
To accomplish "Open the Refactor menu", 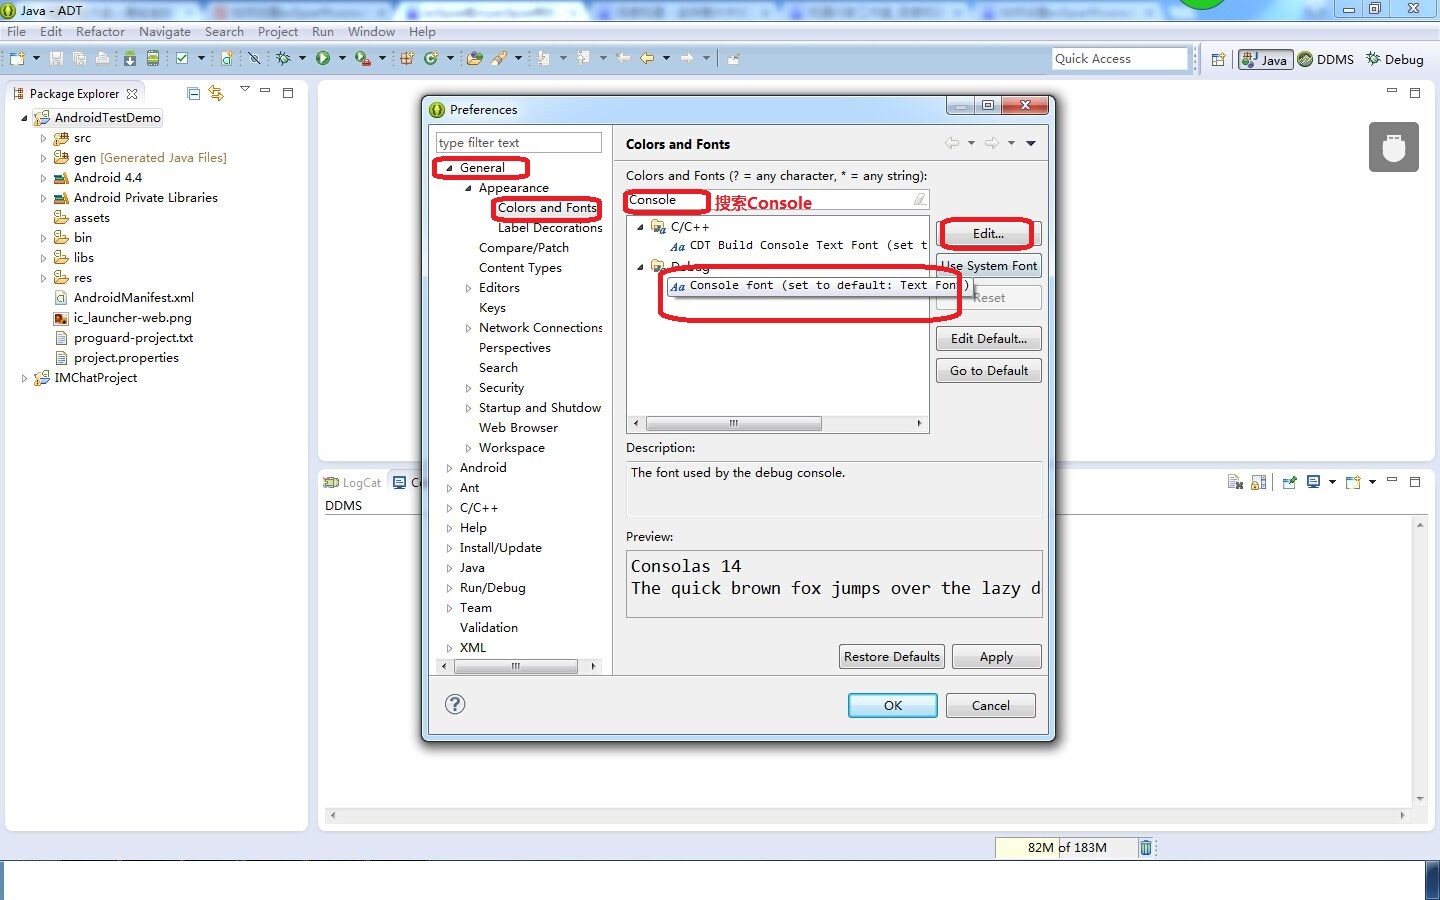I will point(100,31).
